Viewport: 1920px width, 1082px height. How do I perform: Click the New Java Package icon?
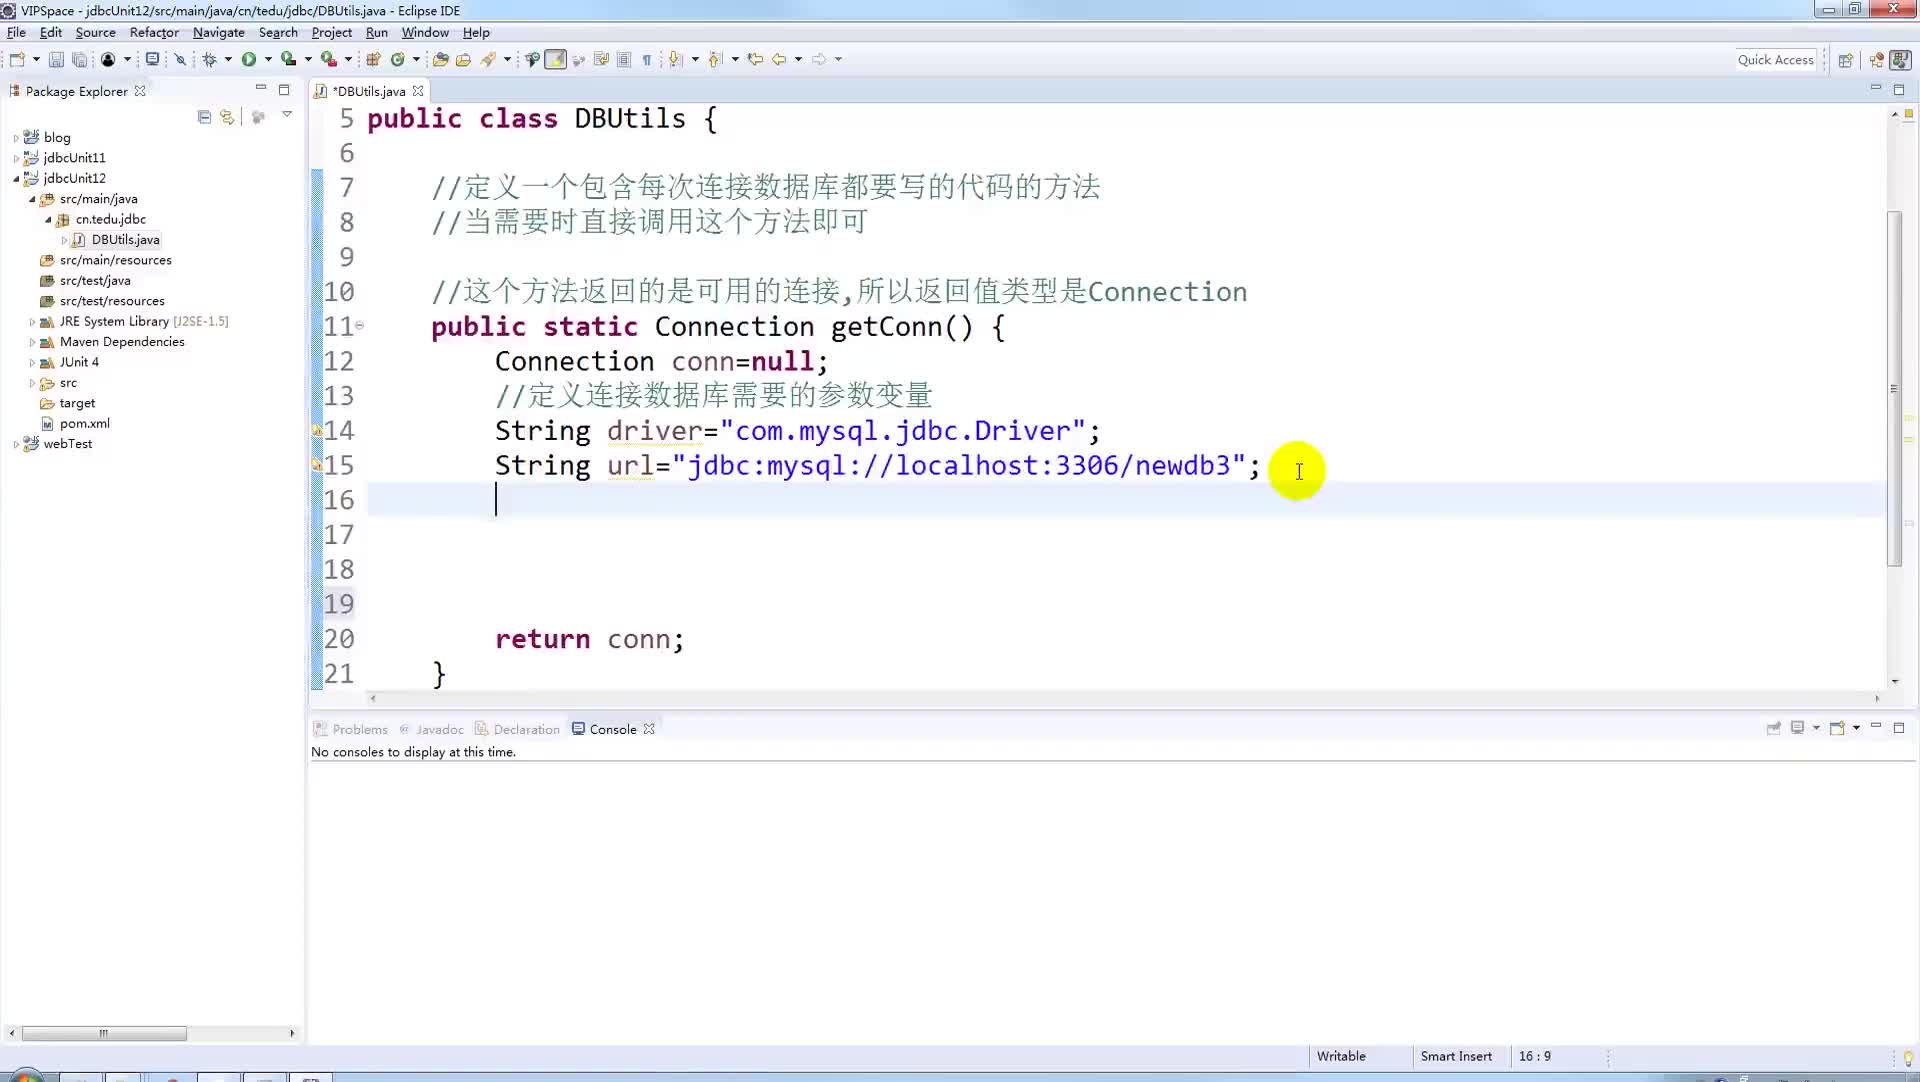point(373,59)
